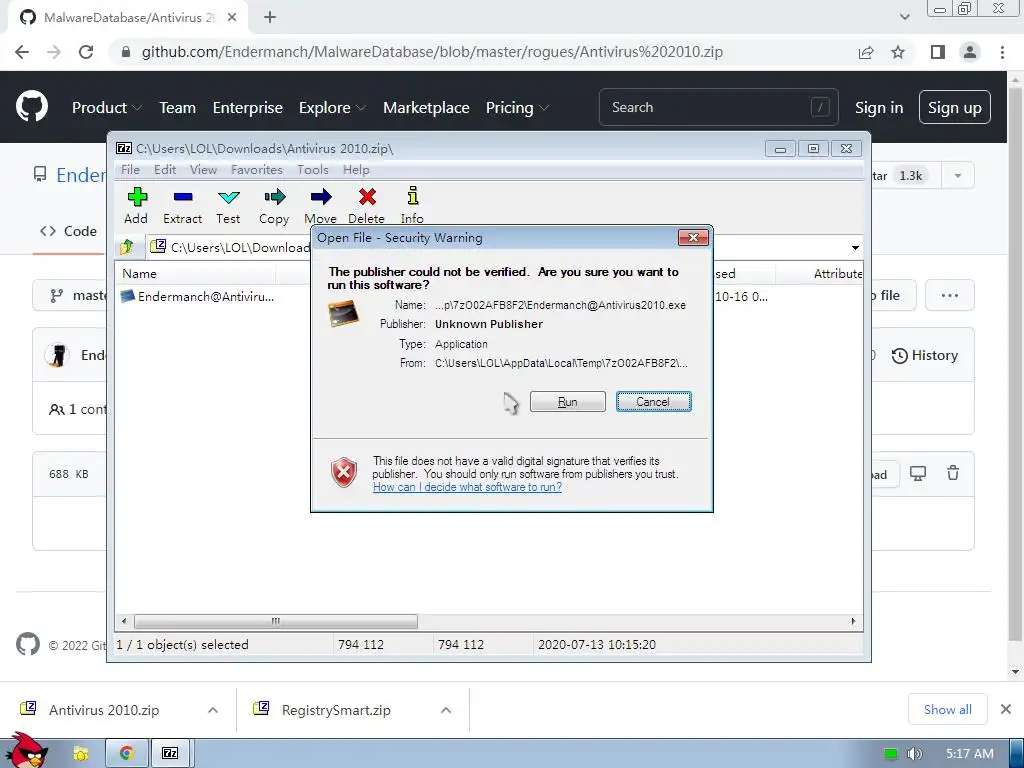Click the share page icon in address bar
Screen dimensions: 1024x768
coord(866,52)
